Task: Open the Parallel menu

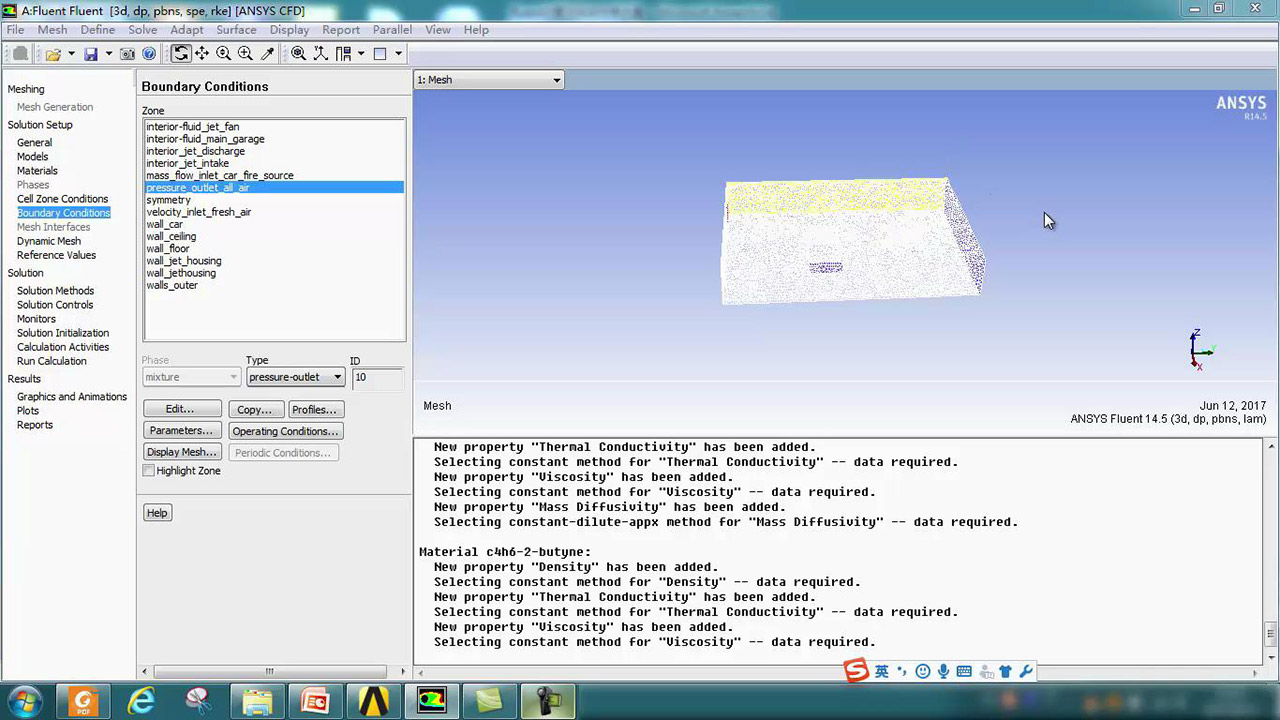Action: point(392,30)
